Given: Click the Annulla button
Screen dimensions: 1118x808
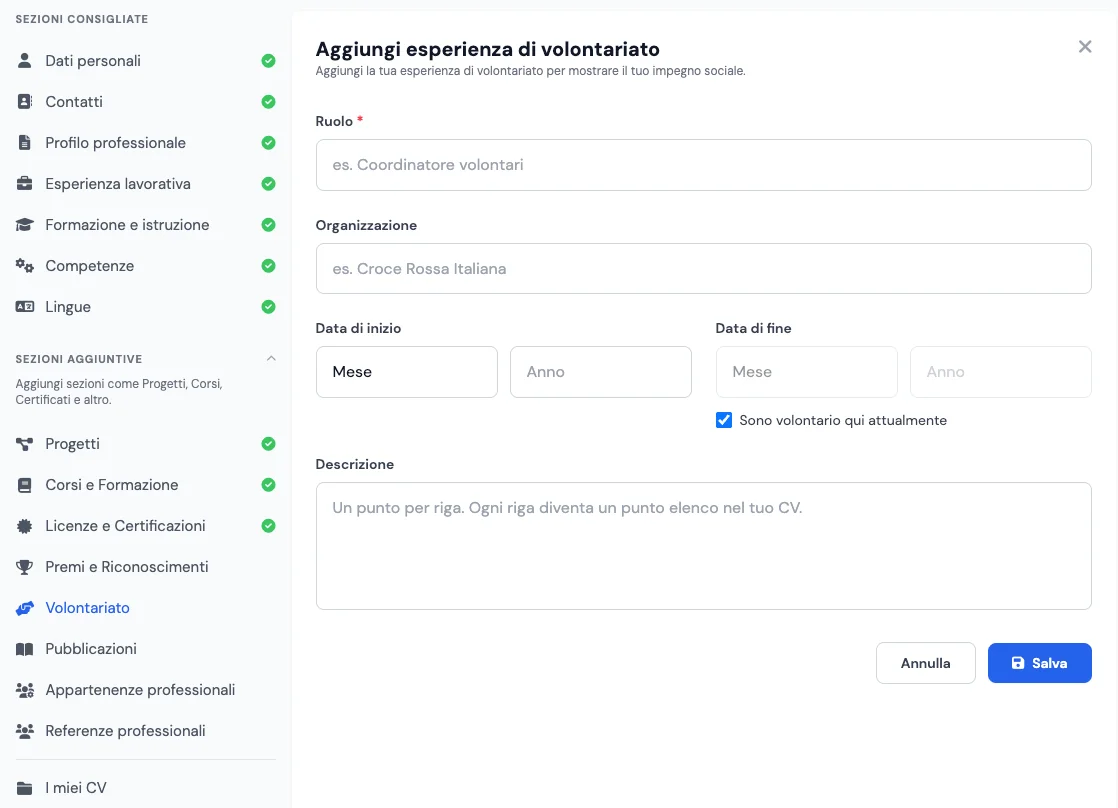Looking at the screenshot, I should pyautogui.click(x=925, y=663).
